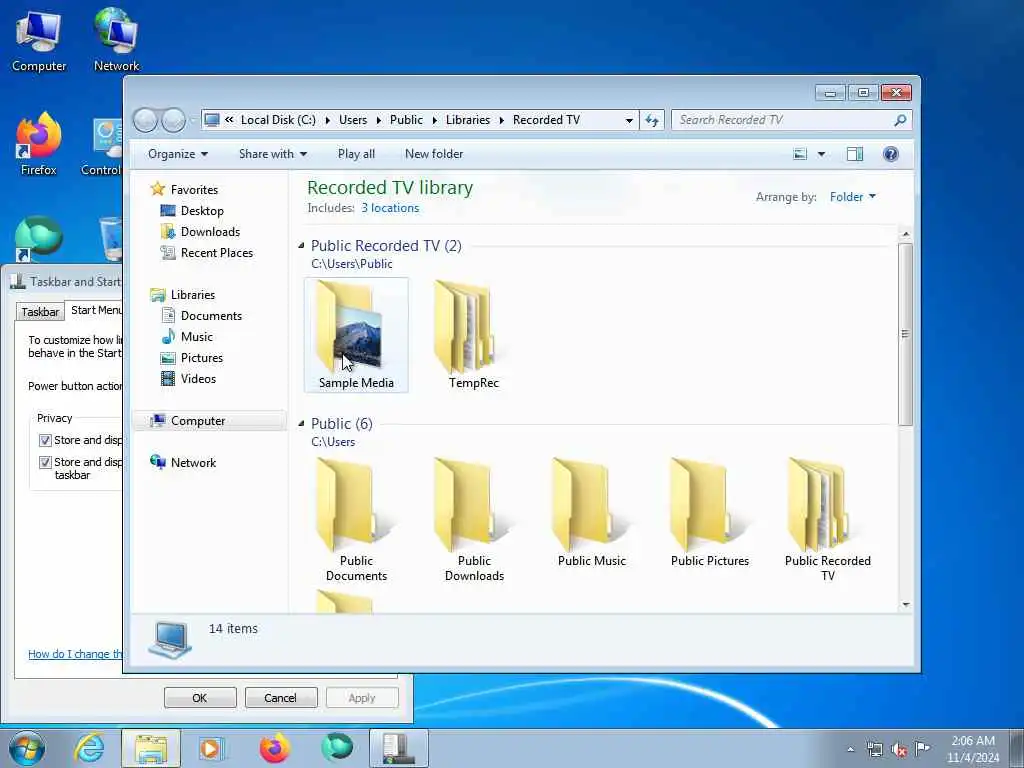The height and width of the screenshot is (768, 1024).
Task: Switch to the Start Menu tab
Action: [x=96, y=310]
